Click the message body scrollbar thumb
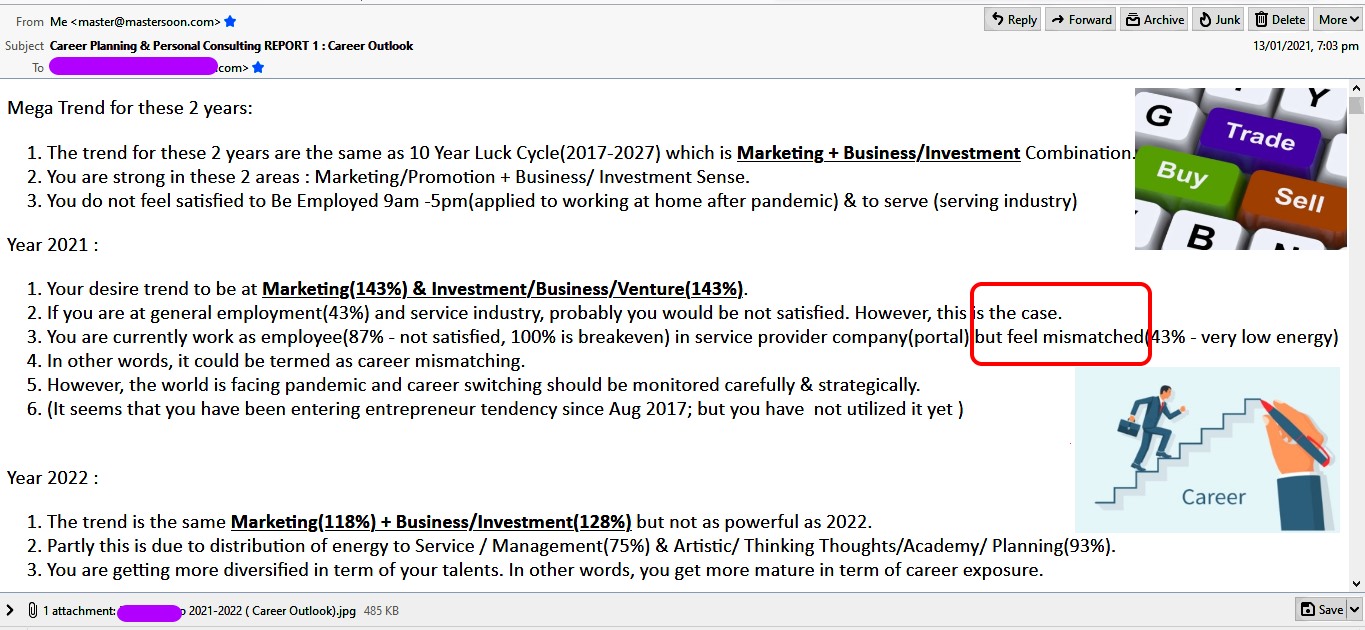1365x630 pixels. pyautogui.click(x=1356, y=105)
